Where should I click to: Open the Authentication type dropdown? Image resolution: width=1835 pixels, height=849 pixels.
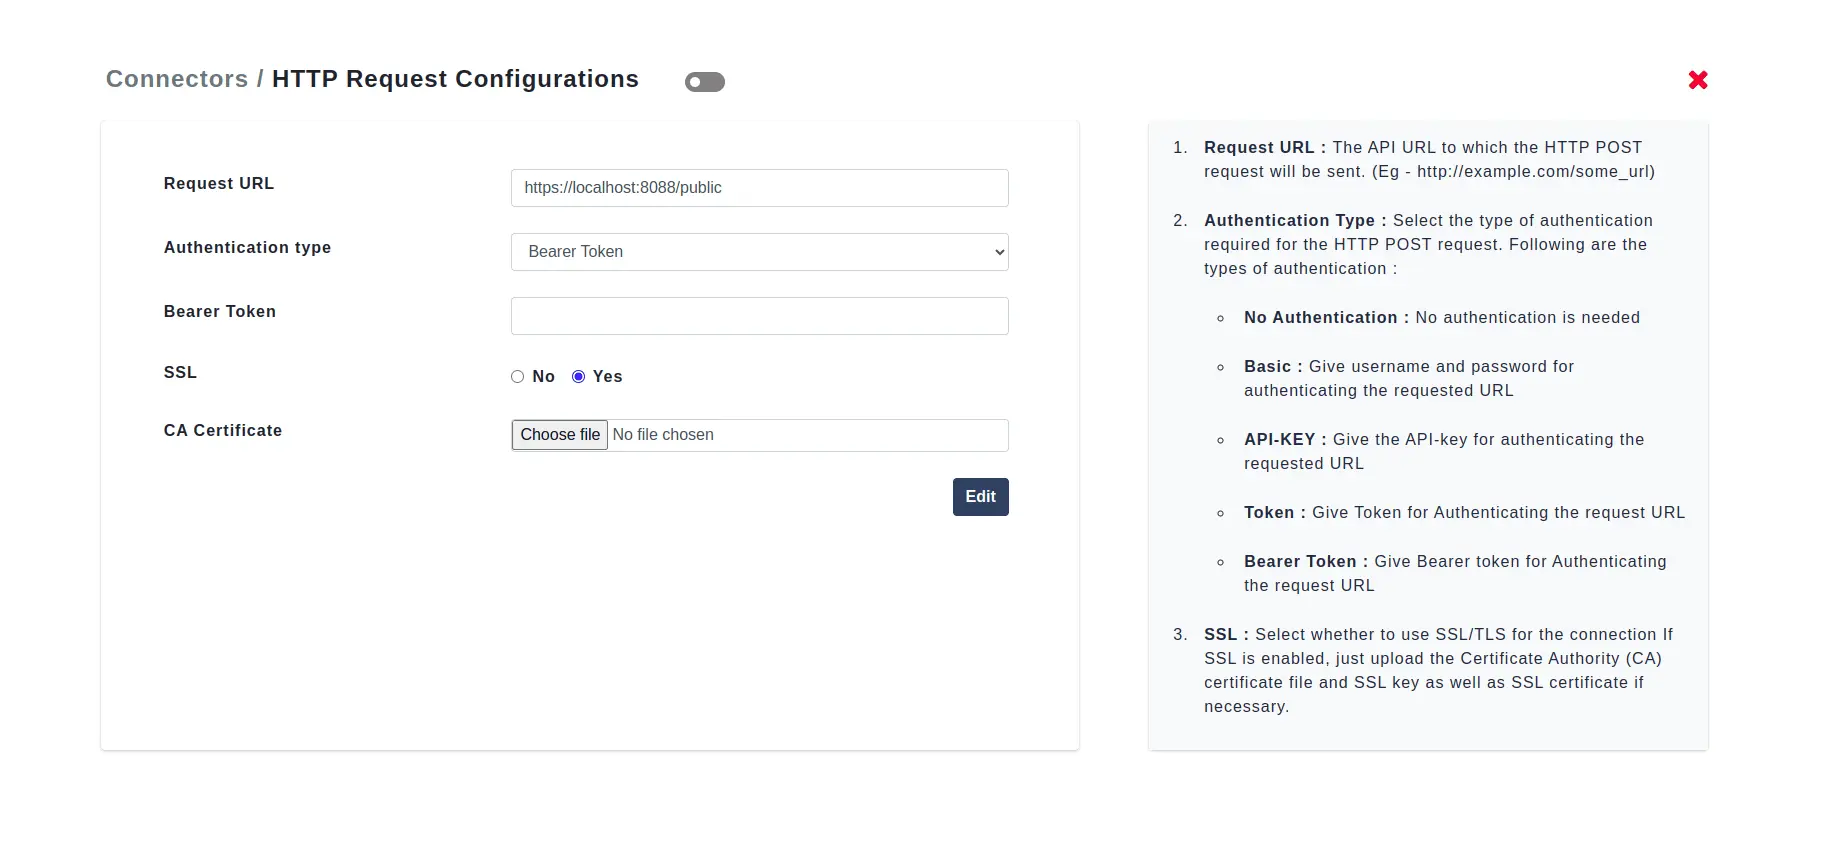point(759,252)
